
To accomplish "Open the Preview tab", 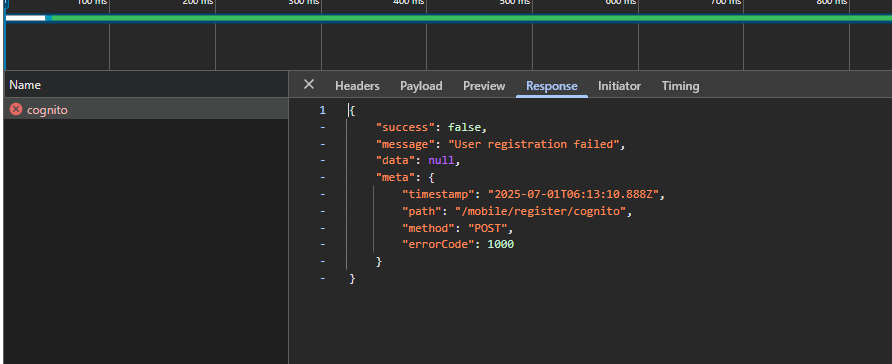I will pos(484,86).
